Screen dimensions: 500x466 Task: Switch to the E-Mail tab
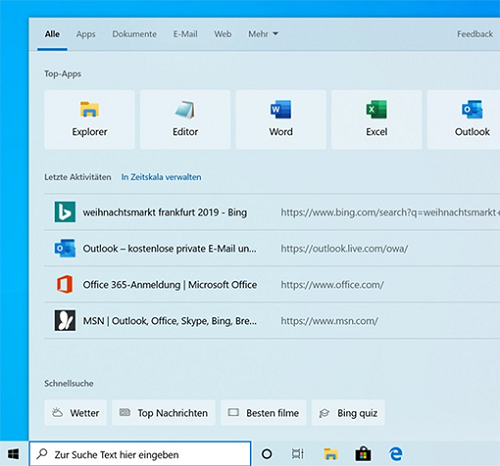185,34
